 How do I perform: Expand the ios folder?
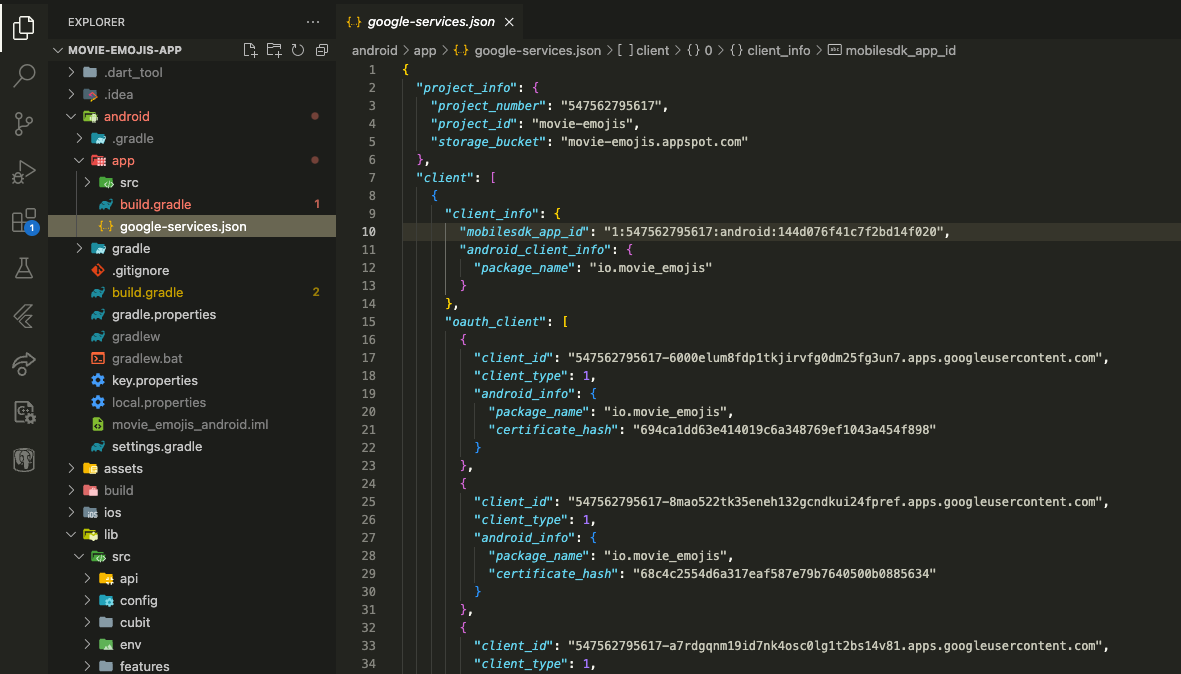72,512
